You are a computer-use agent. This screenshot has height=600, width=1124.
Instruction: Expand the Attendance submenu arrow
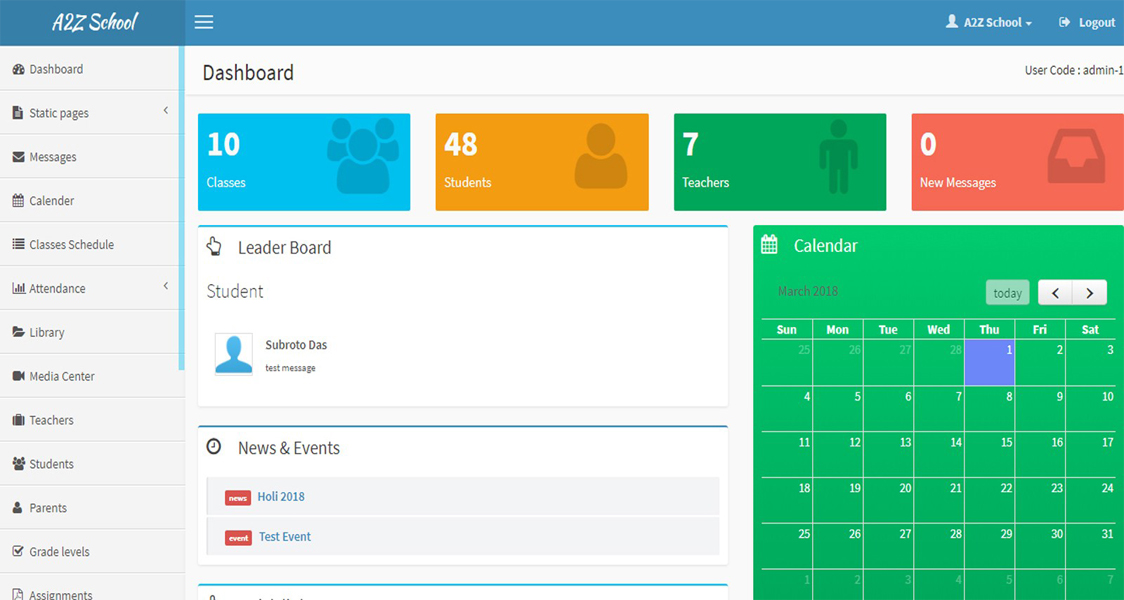click(166, 286)
